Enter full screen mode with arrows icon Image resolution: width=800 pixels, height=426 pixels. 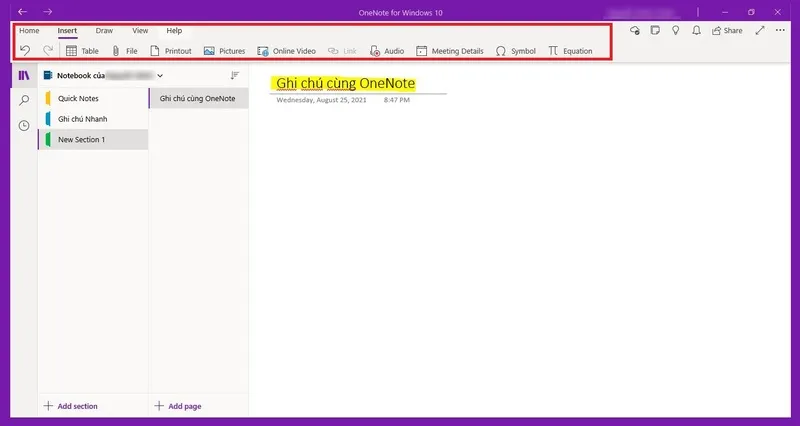pos(760,31)
